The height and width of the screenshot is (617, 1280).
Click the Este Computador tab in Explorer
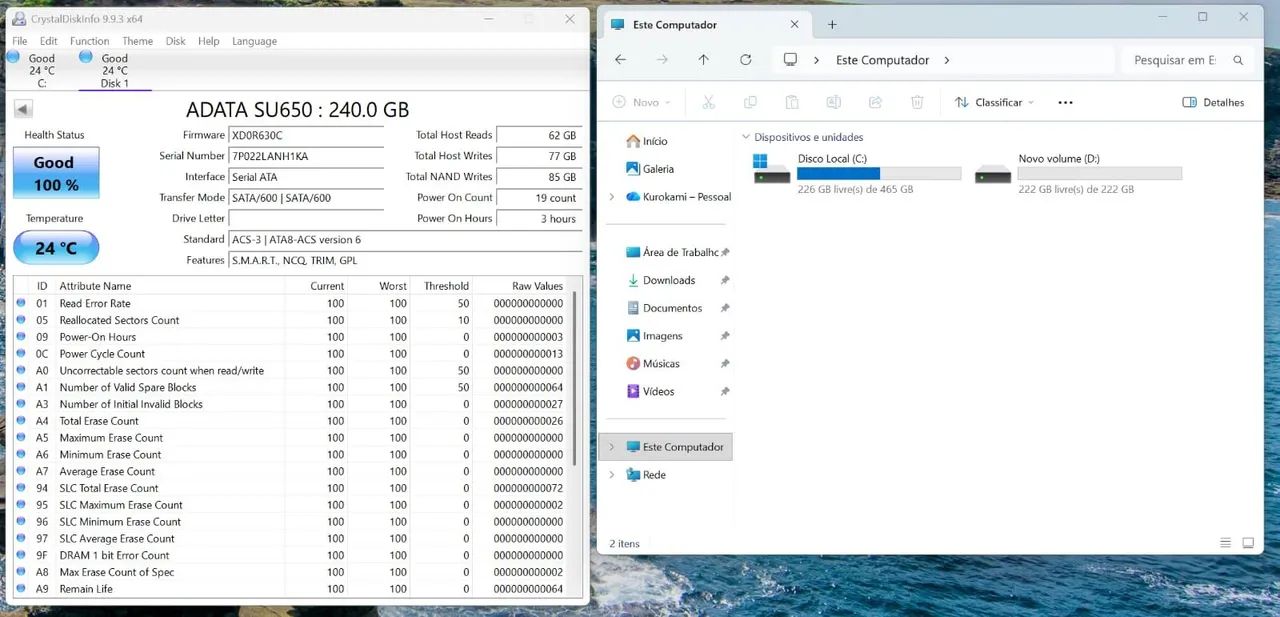click(x=707, y=24)
